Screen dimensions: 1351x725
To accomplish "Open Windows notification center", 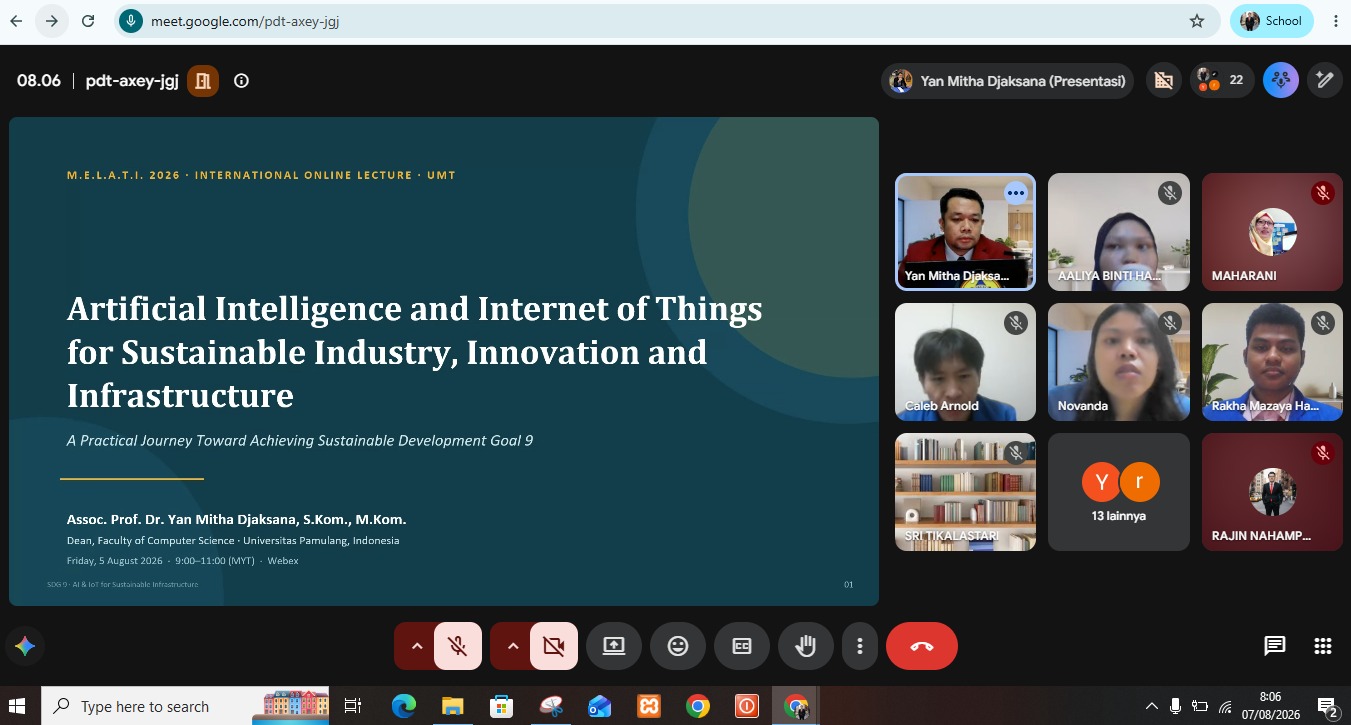I will [1328, 706].
